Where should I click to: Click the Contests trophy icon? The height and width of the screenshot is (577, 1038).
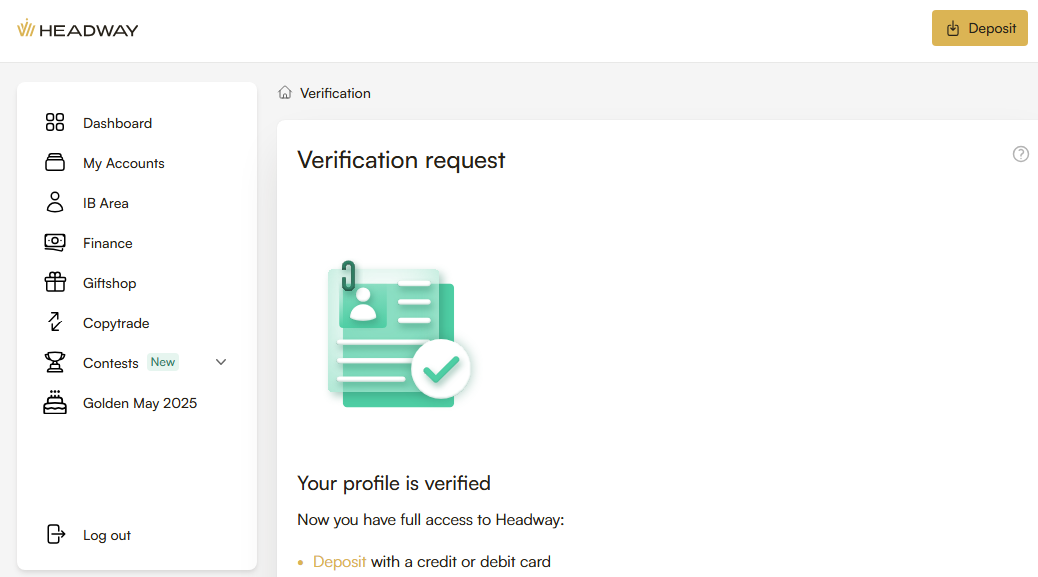[55, 362]
